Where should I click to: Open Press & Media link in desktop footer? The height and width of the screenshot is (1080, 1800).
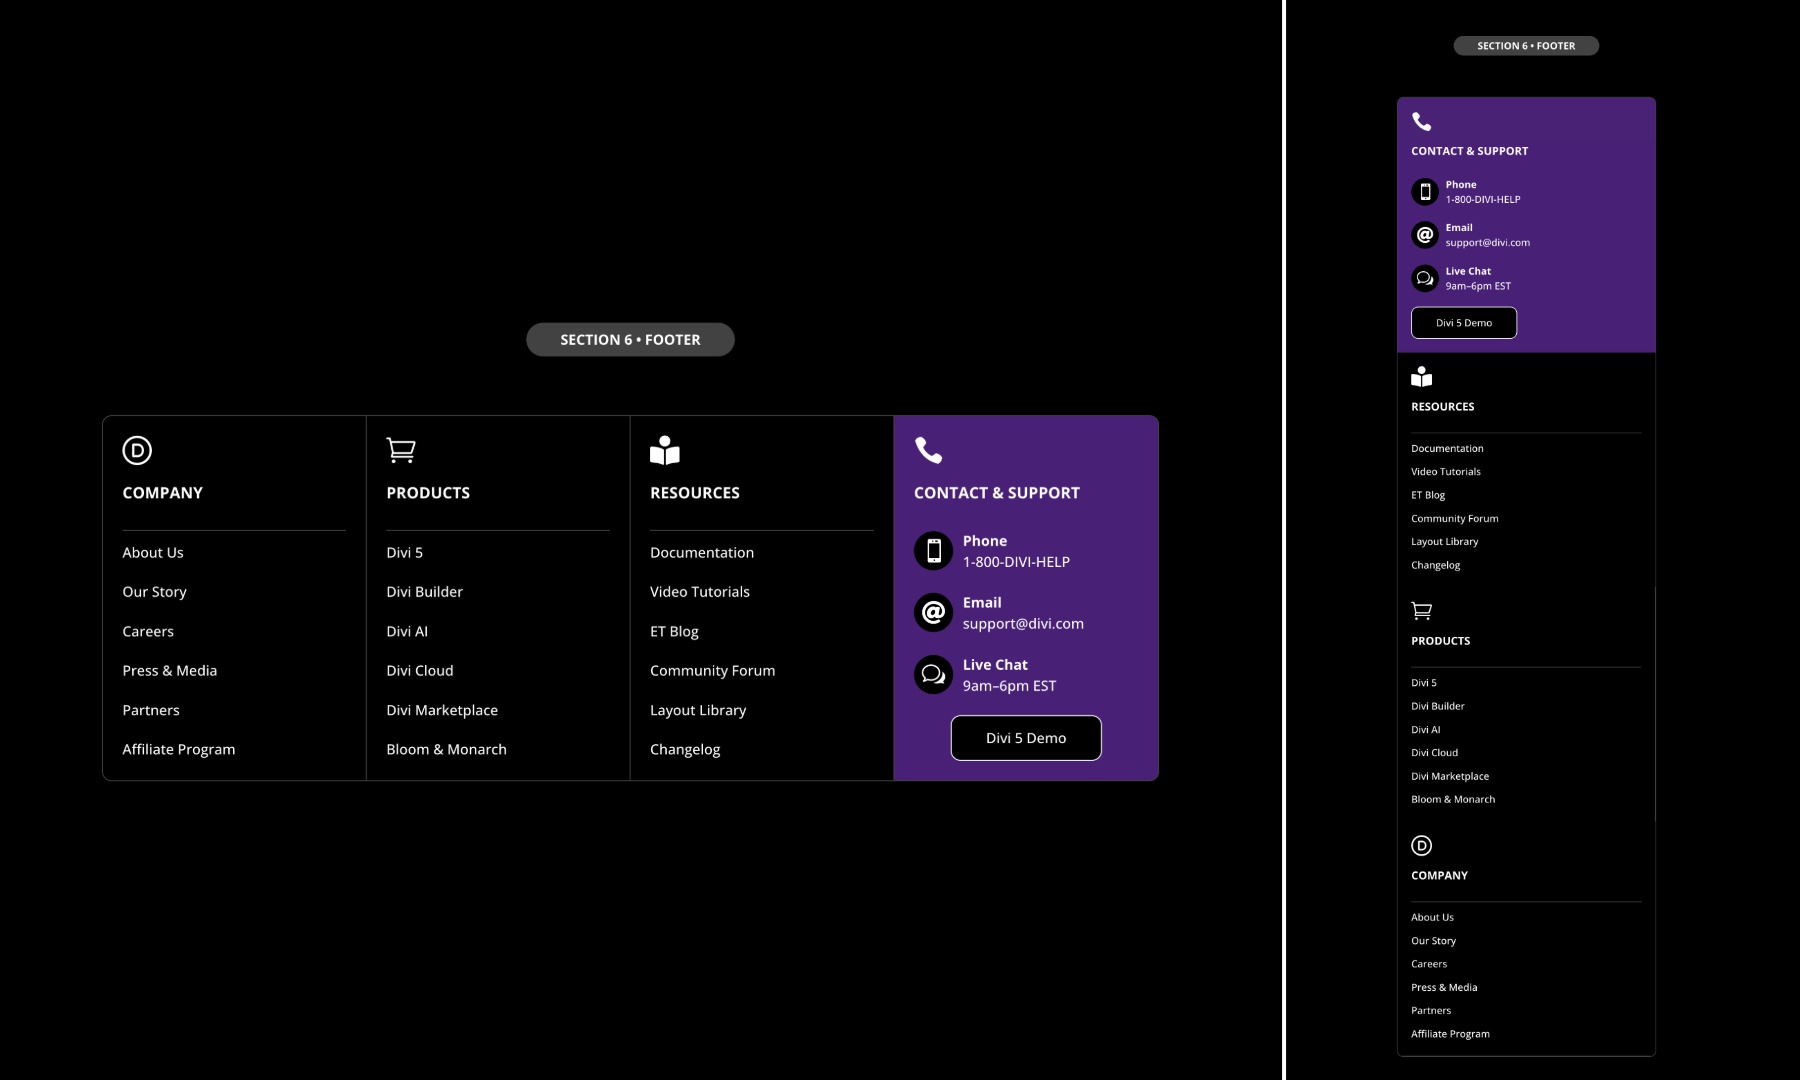[170, 670]
